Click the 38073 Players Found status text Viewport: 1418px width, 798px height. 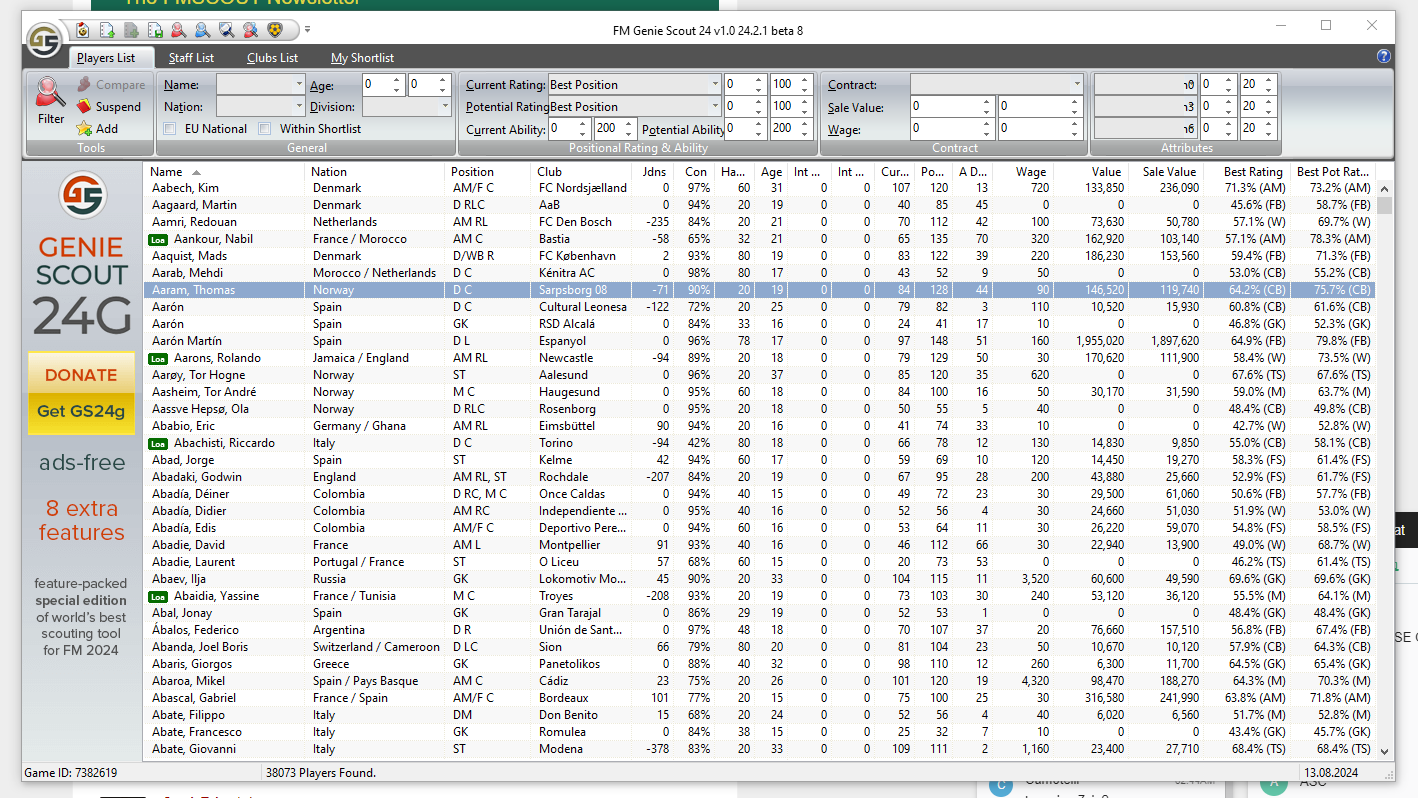click(321, 773)
